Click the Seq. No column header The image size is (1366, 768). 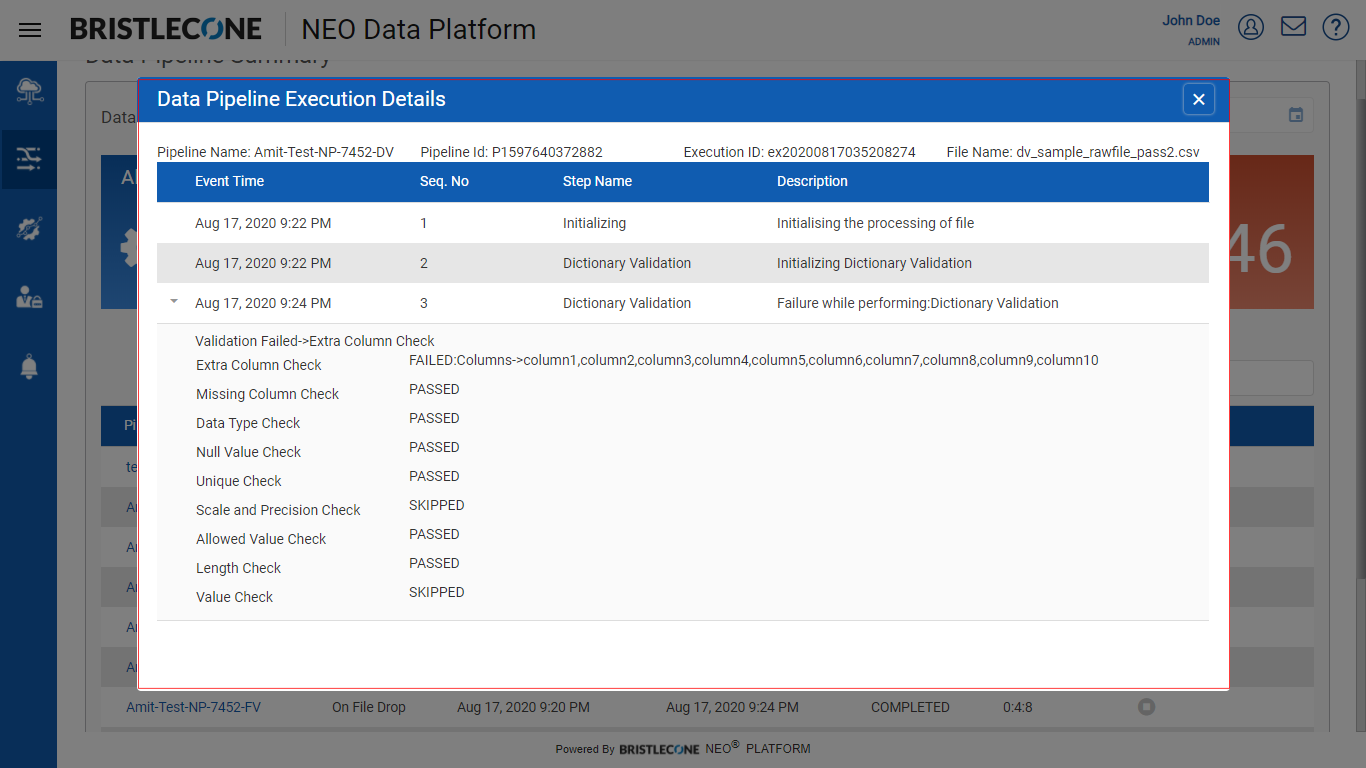[444, 181]
